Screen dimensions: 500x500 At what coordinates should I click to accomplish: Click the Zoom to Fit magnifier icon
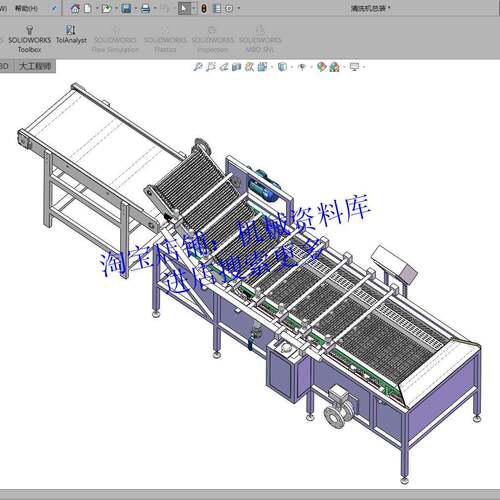[198, 67]
